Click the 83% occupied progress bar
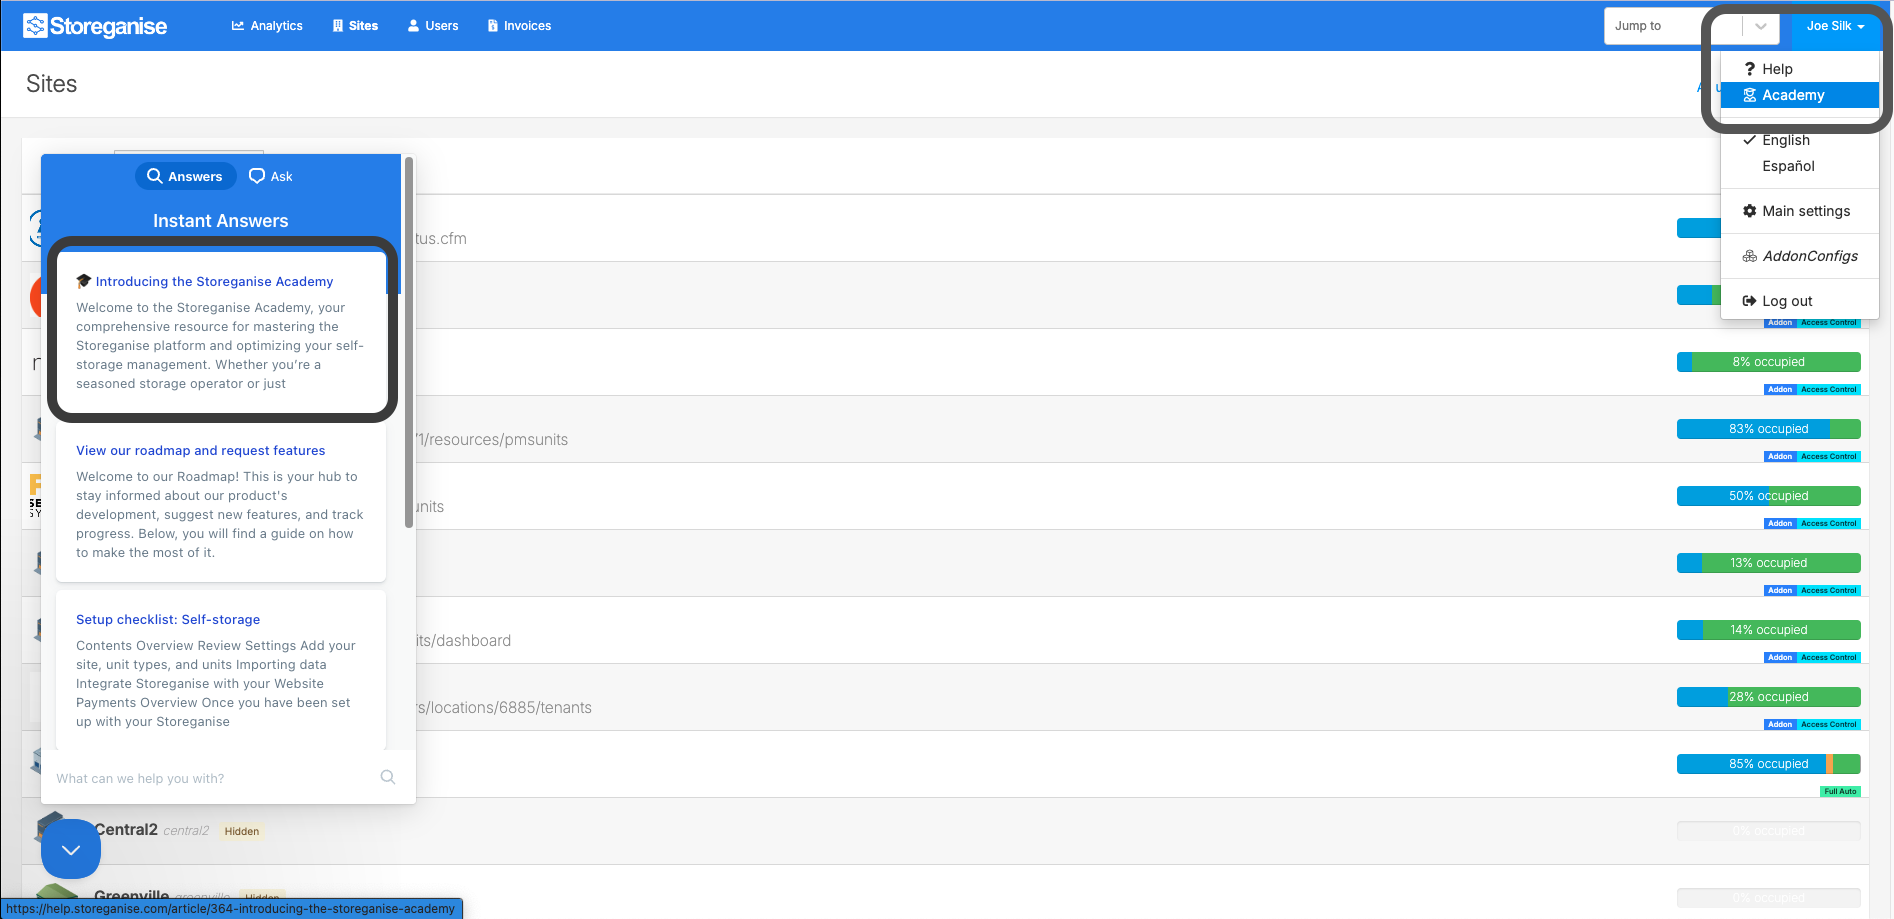Viewport: 1894px width, 919px height. 1768,429
